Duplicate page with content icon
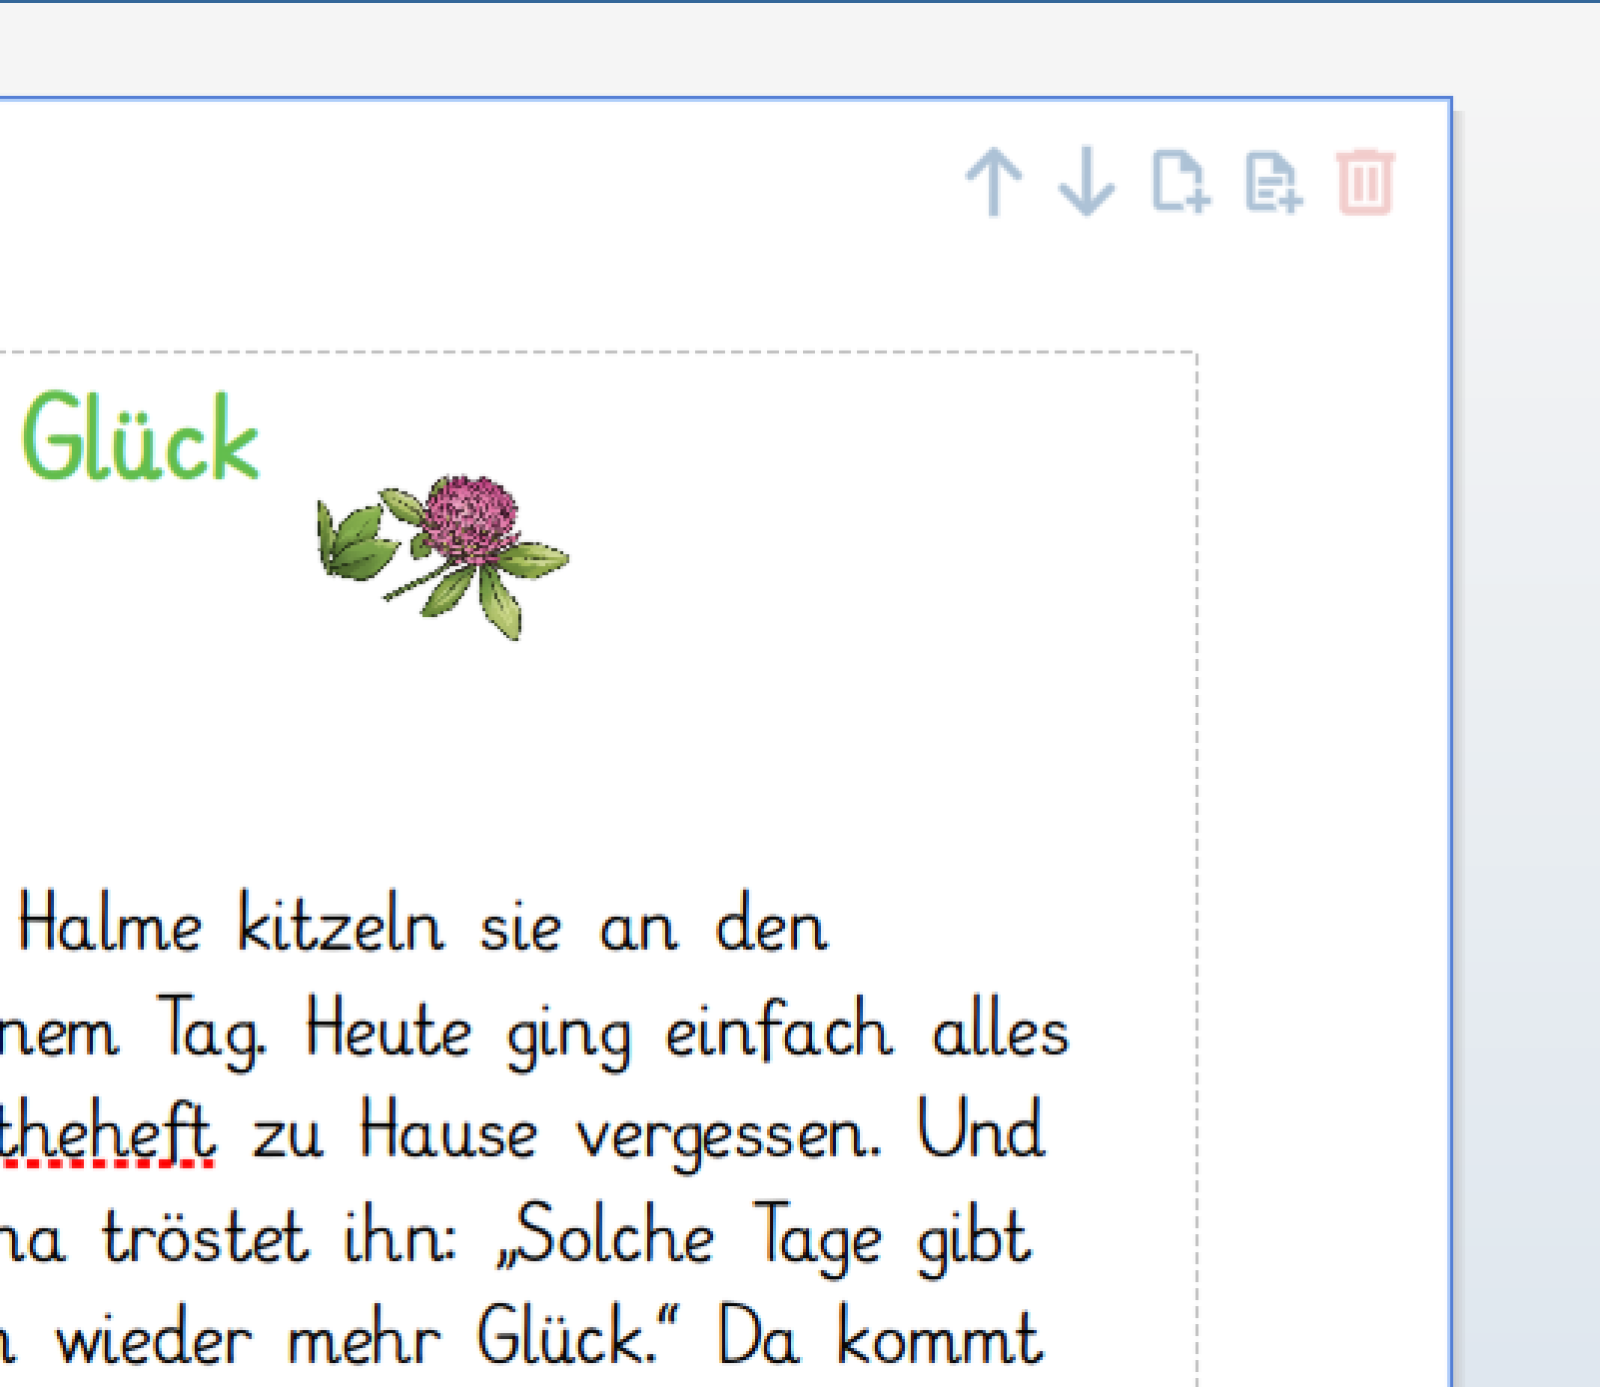 point(1273,182)
